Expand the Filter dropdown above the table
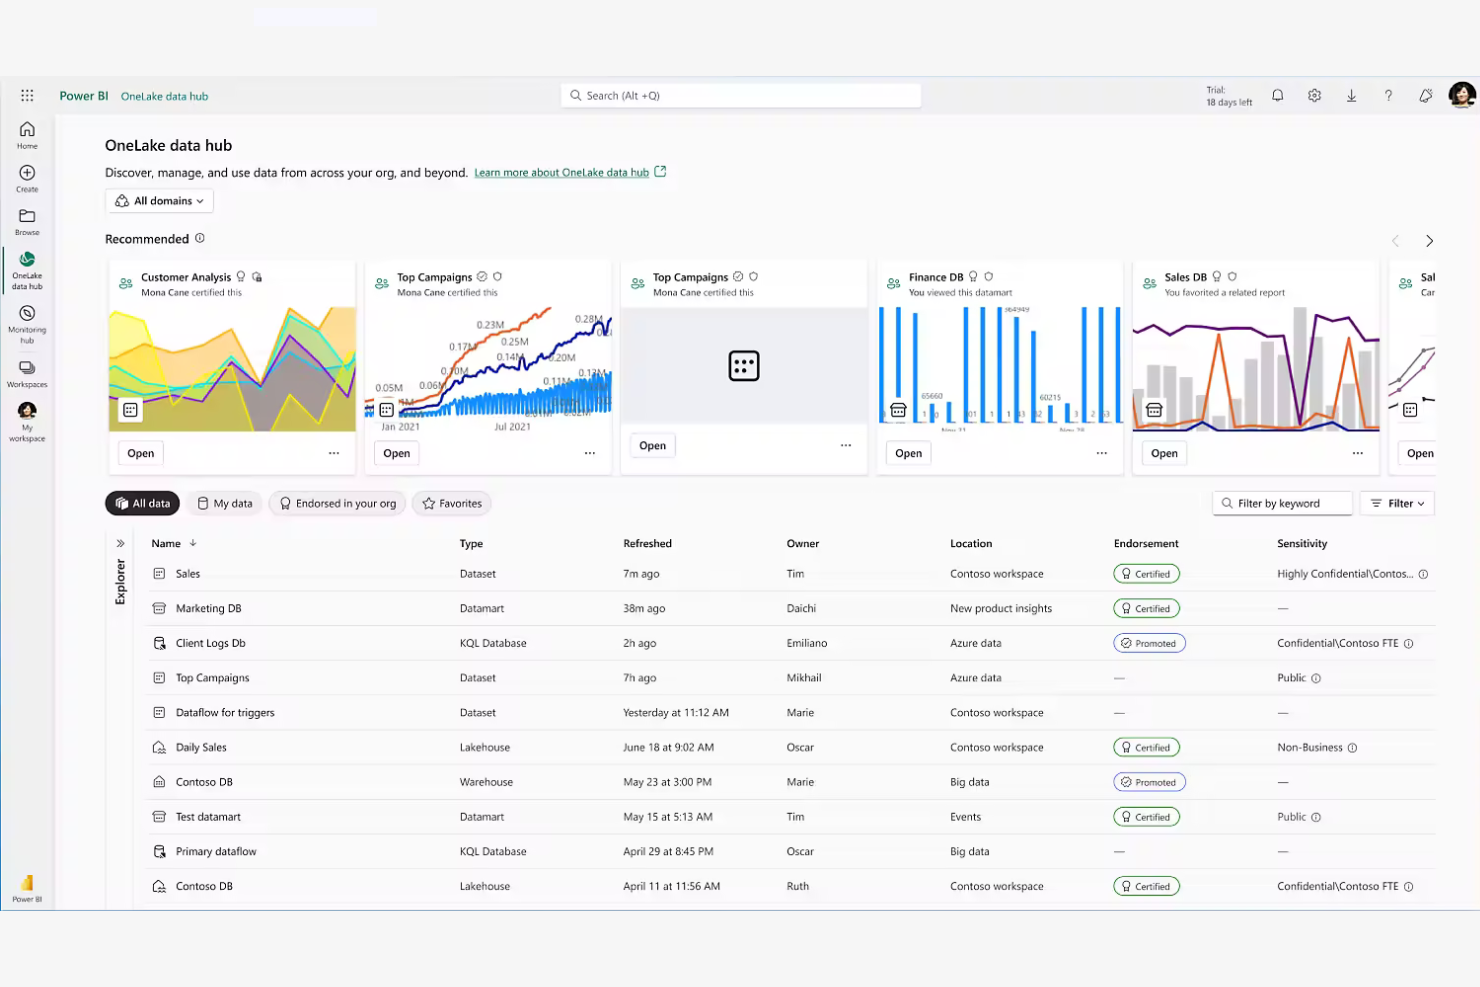This screenshot has height=987, width=1480. [1397, 503]
